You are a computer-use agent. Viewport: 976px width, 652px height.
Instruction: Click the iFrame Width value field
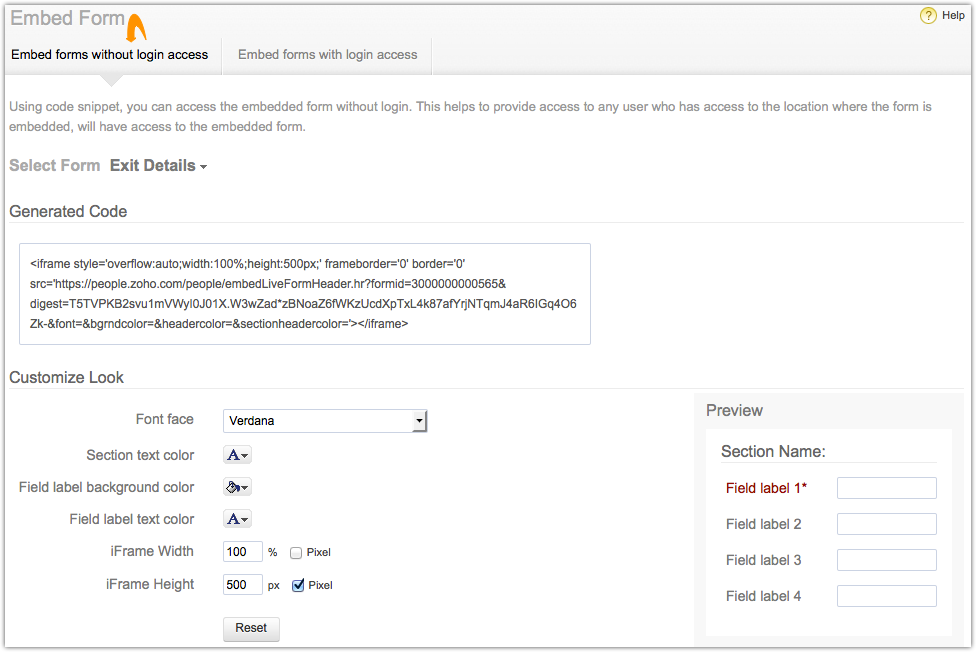click(242, 552)
